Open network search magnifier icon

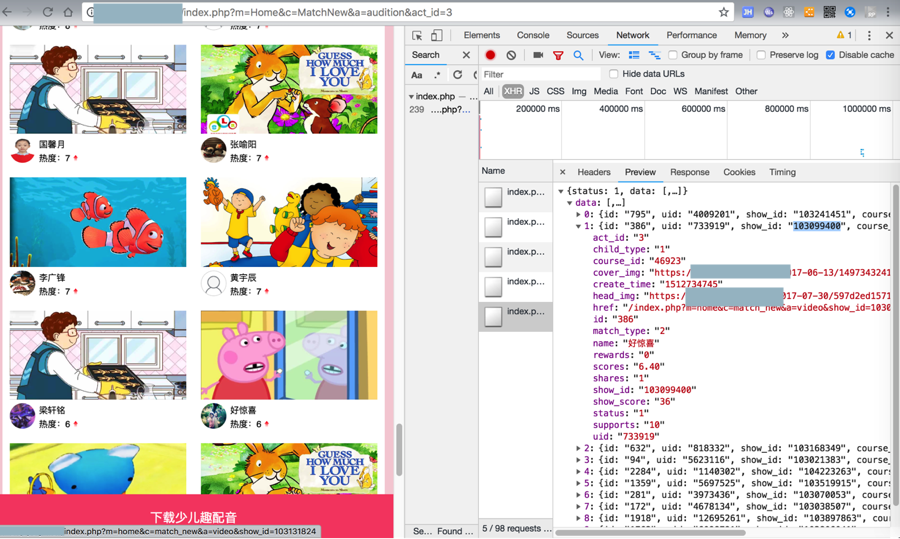[x=579, y=55]
